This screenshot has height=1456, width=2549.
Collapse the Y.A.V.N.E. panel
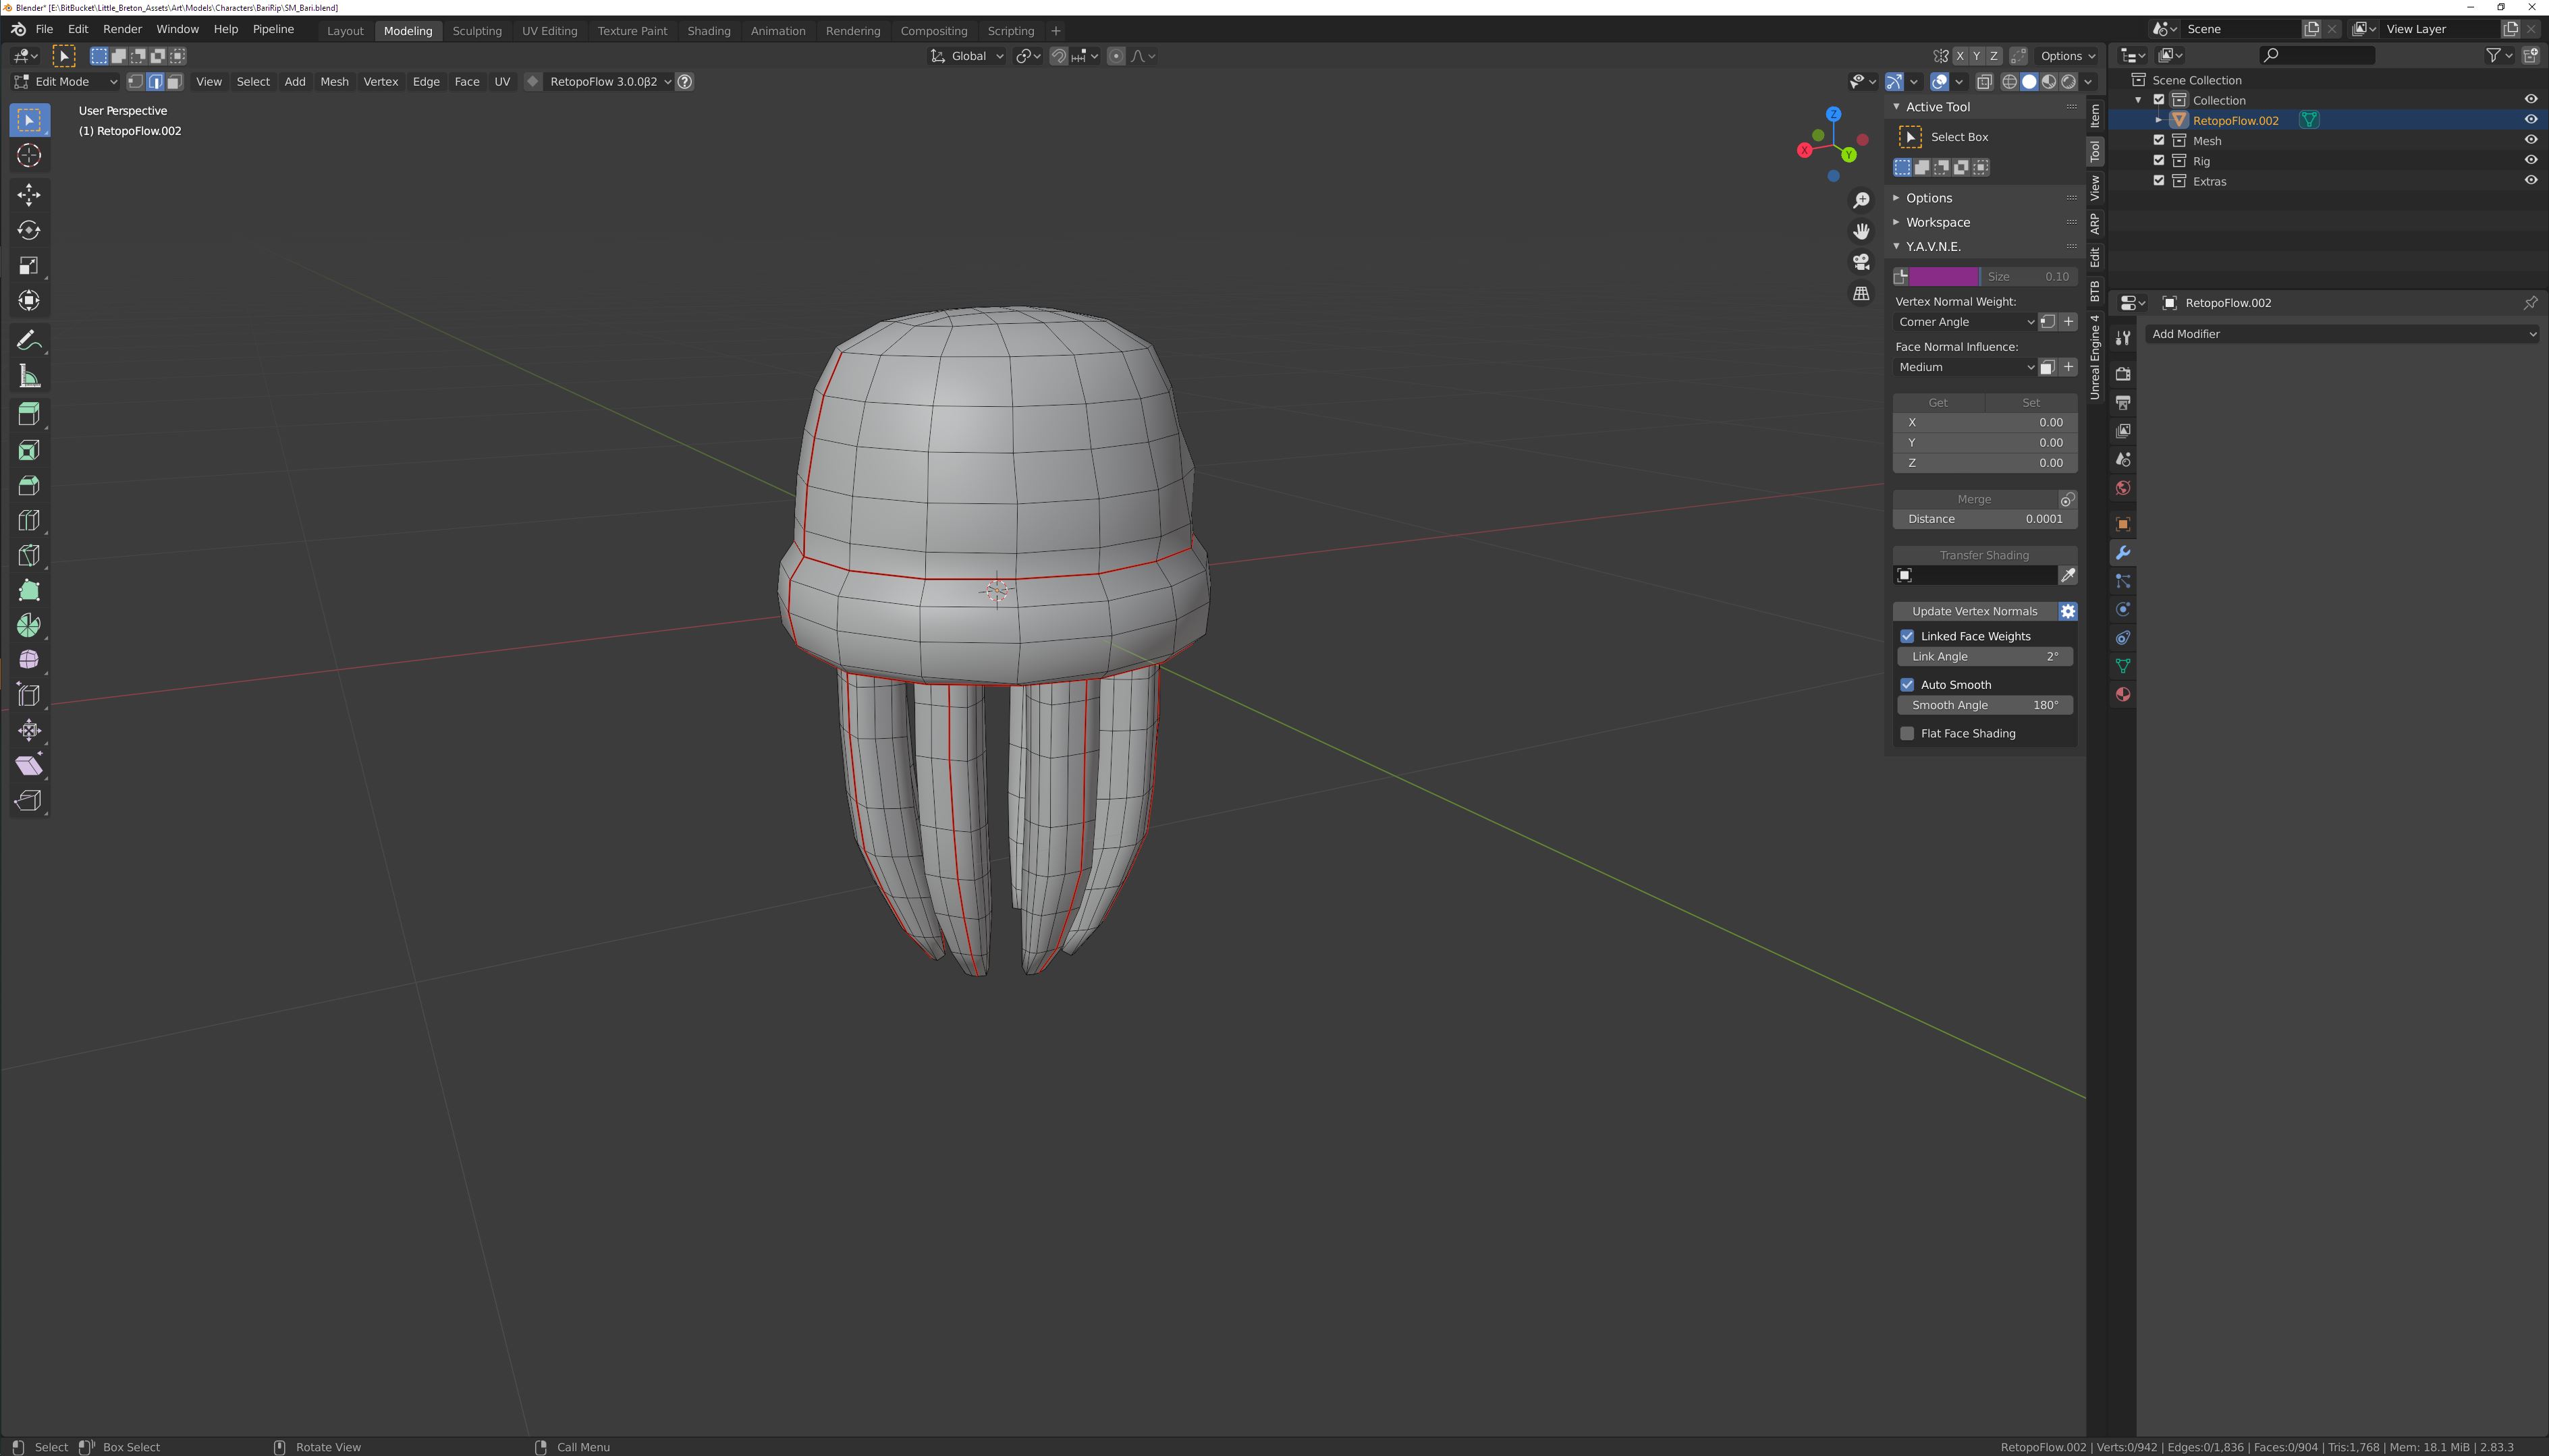pyautogui.click(x=1932, y=246)
